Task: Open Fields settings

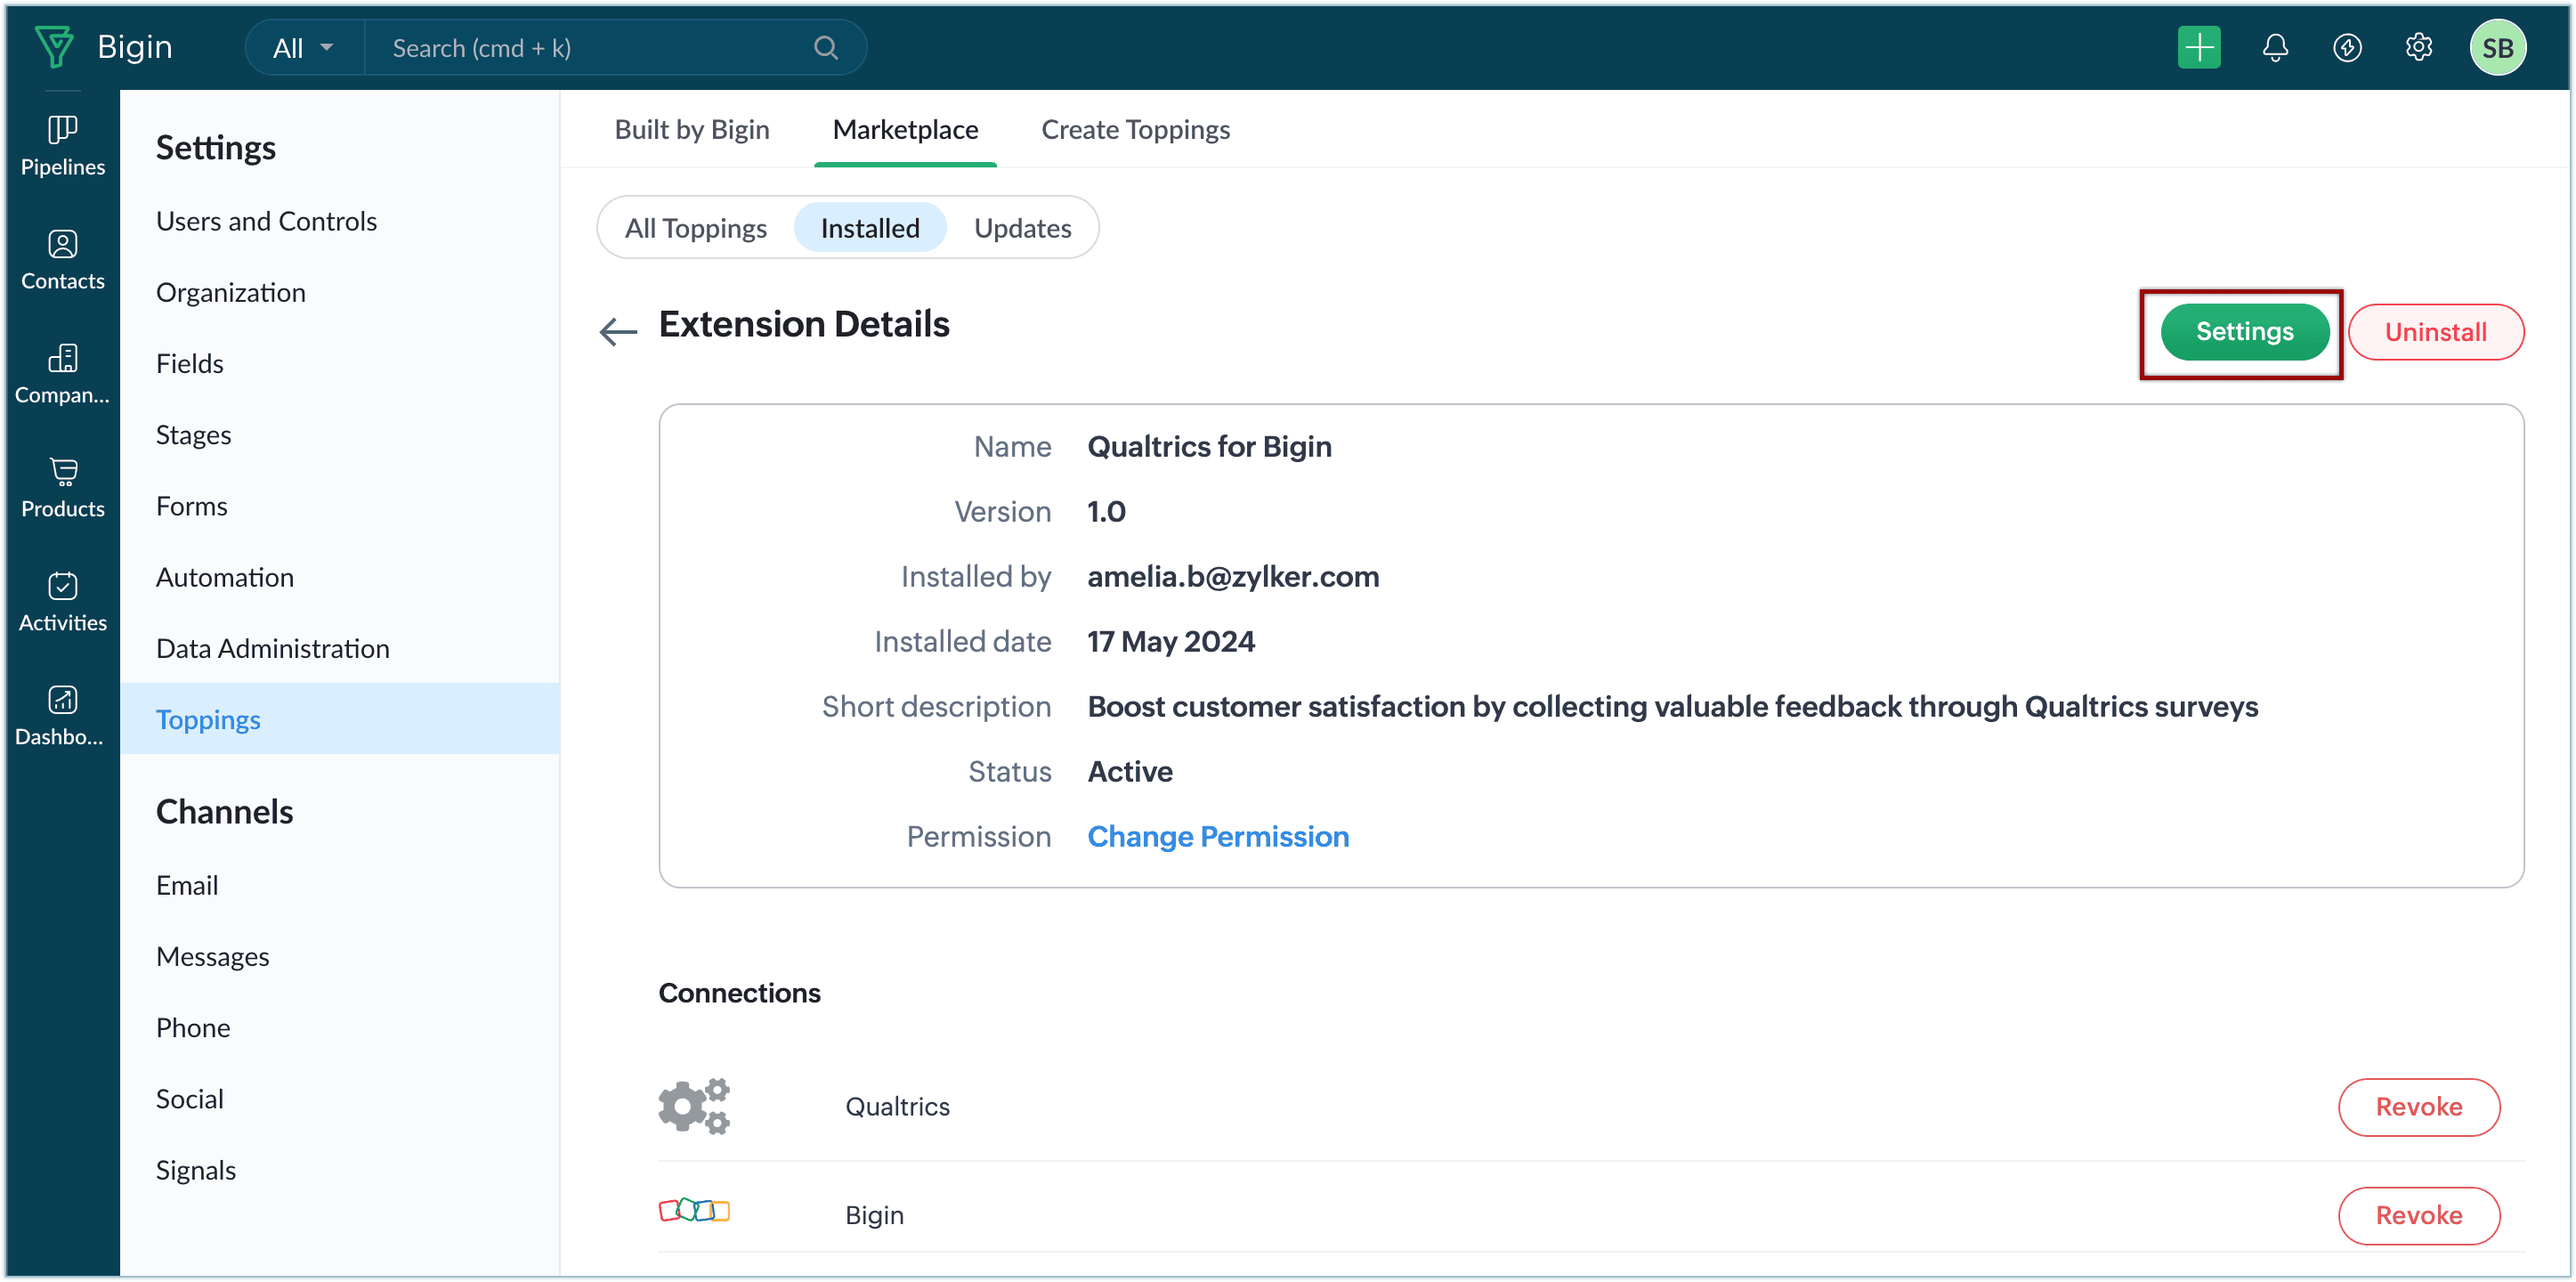Action: [x=189, y=363]
